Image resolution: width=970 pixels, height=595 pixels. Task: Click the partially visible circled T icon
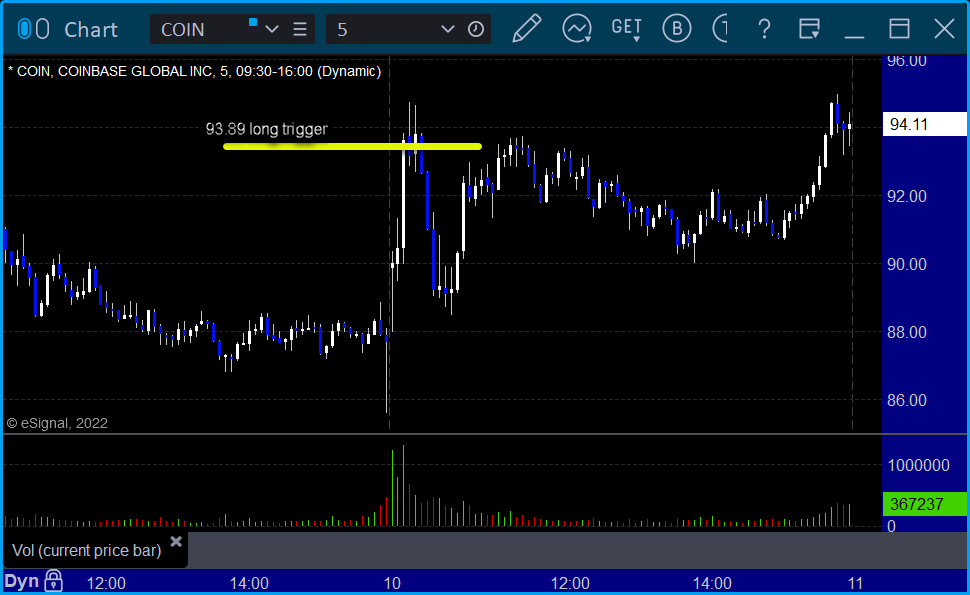(x=720, y=29)
